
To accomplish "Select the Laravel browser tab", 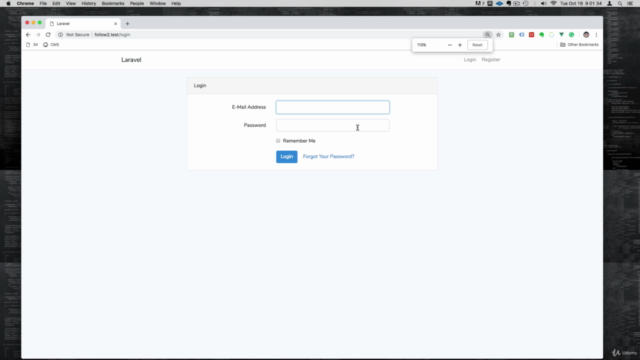I will pos(82,24).
